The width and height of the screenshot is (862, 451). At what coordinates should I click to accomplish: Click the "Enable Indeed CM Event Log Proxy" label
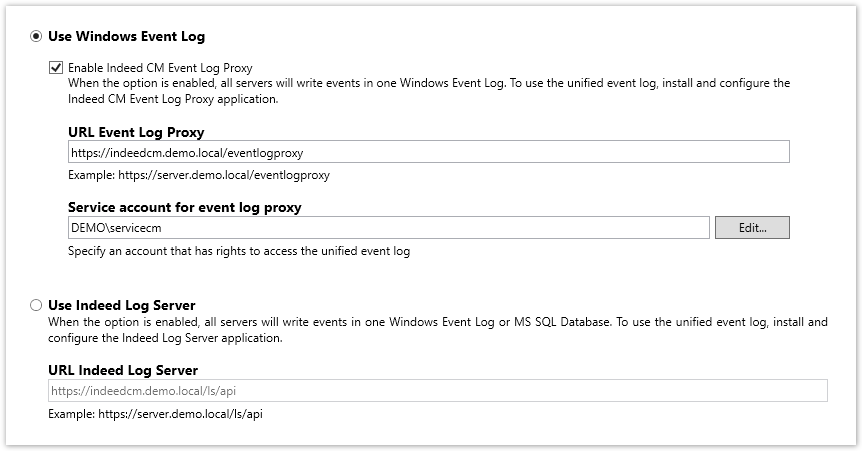click(160, 68)
